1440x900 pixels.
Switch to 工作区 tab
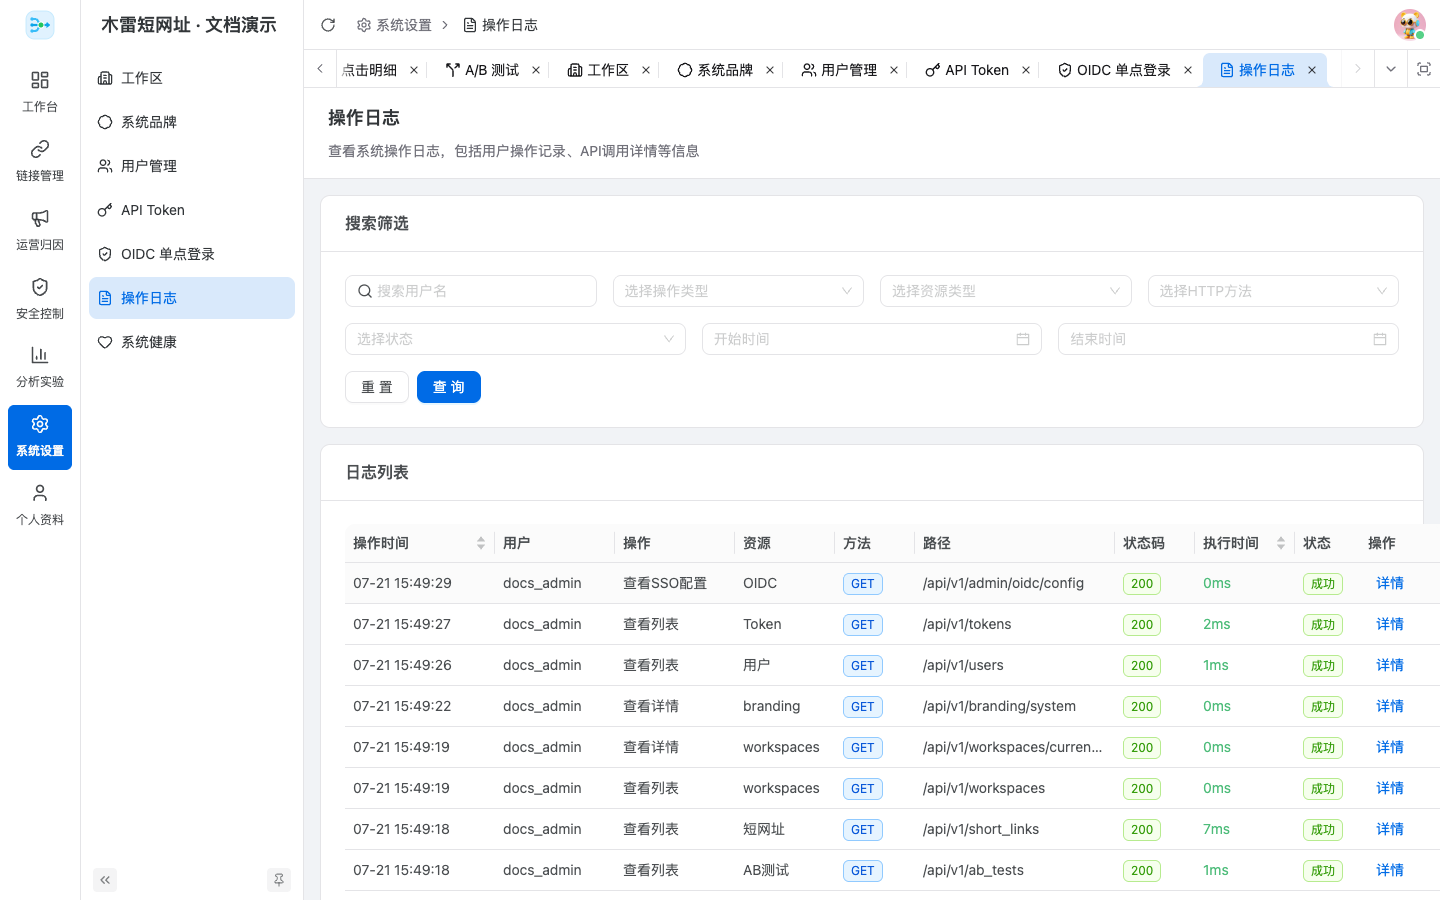tap(598, 70)
